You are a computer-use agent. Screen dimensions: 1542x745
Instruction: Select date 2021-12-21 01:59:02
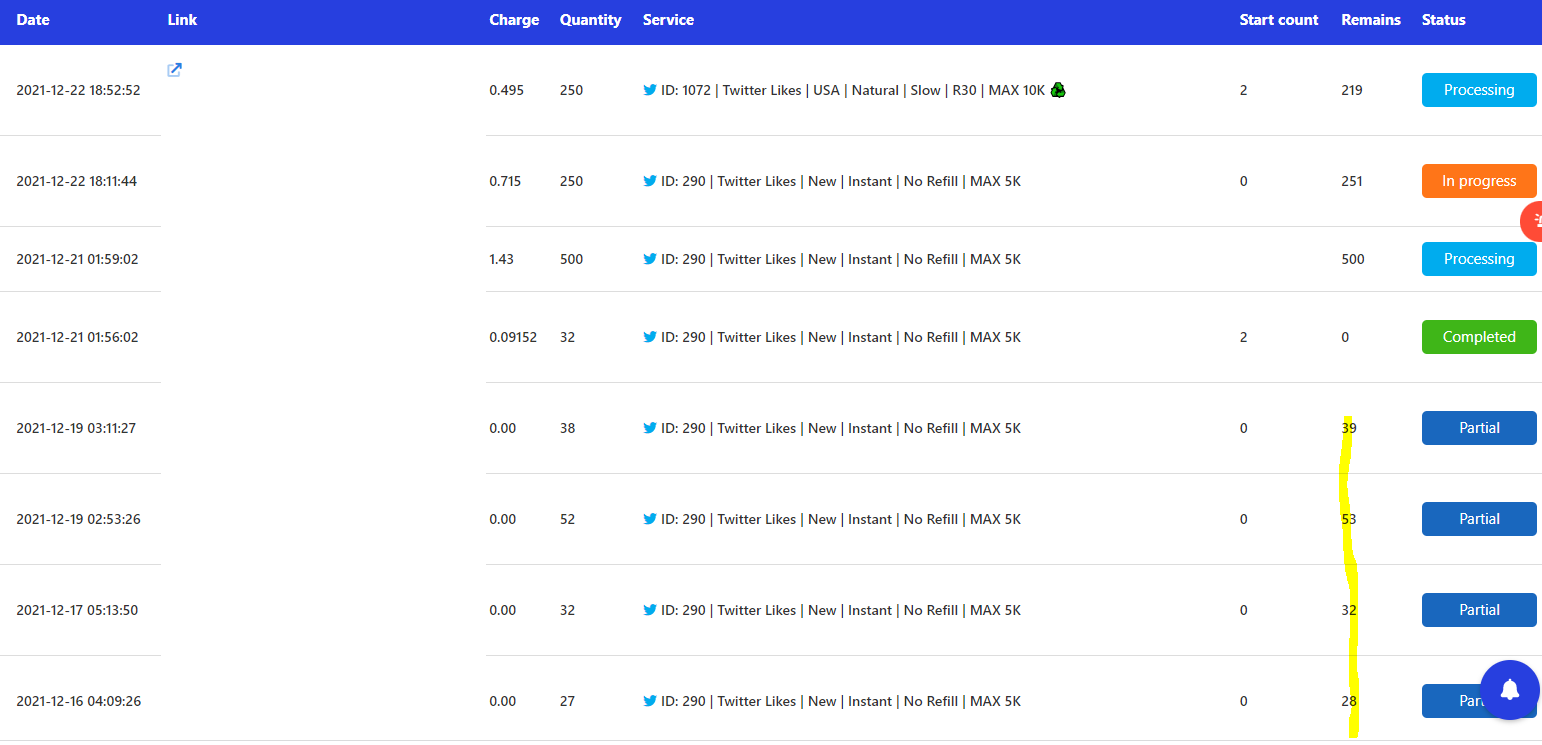[x=77, y=259]
